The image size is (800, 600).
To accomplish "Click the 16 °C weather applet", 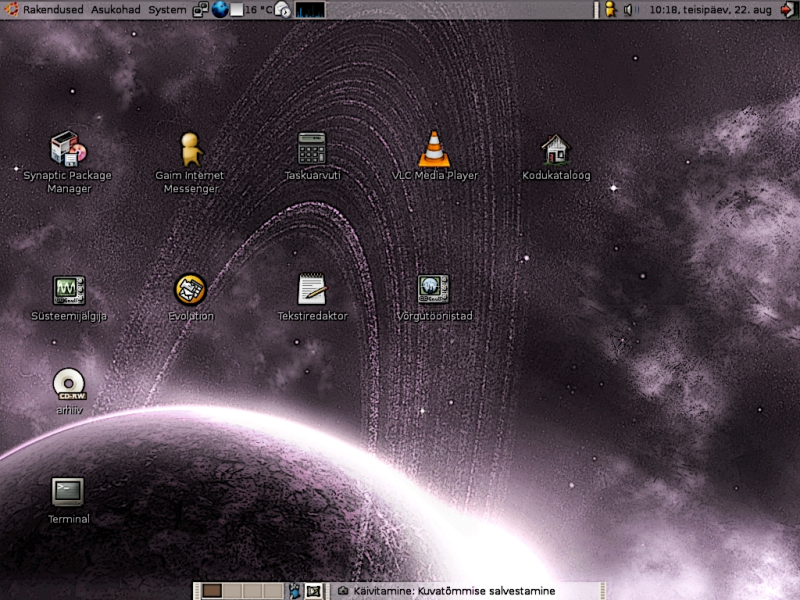I will click(252, 10).
